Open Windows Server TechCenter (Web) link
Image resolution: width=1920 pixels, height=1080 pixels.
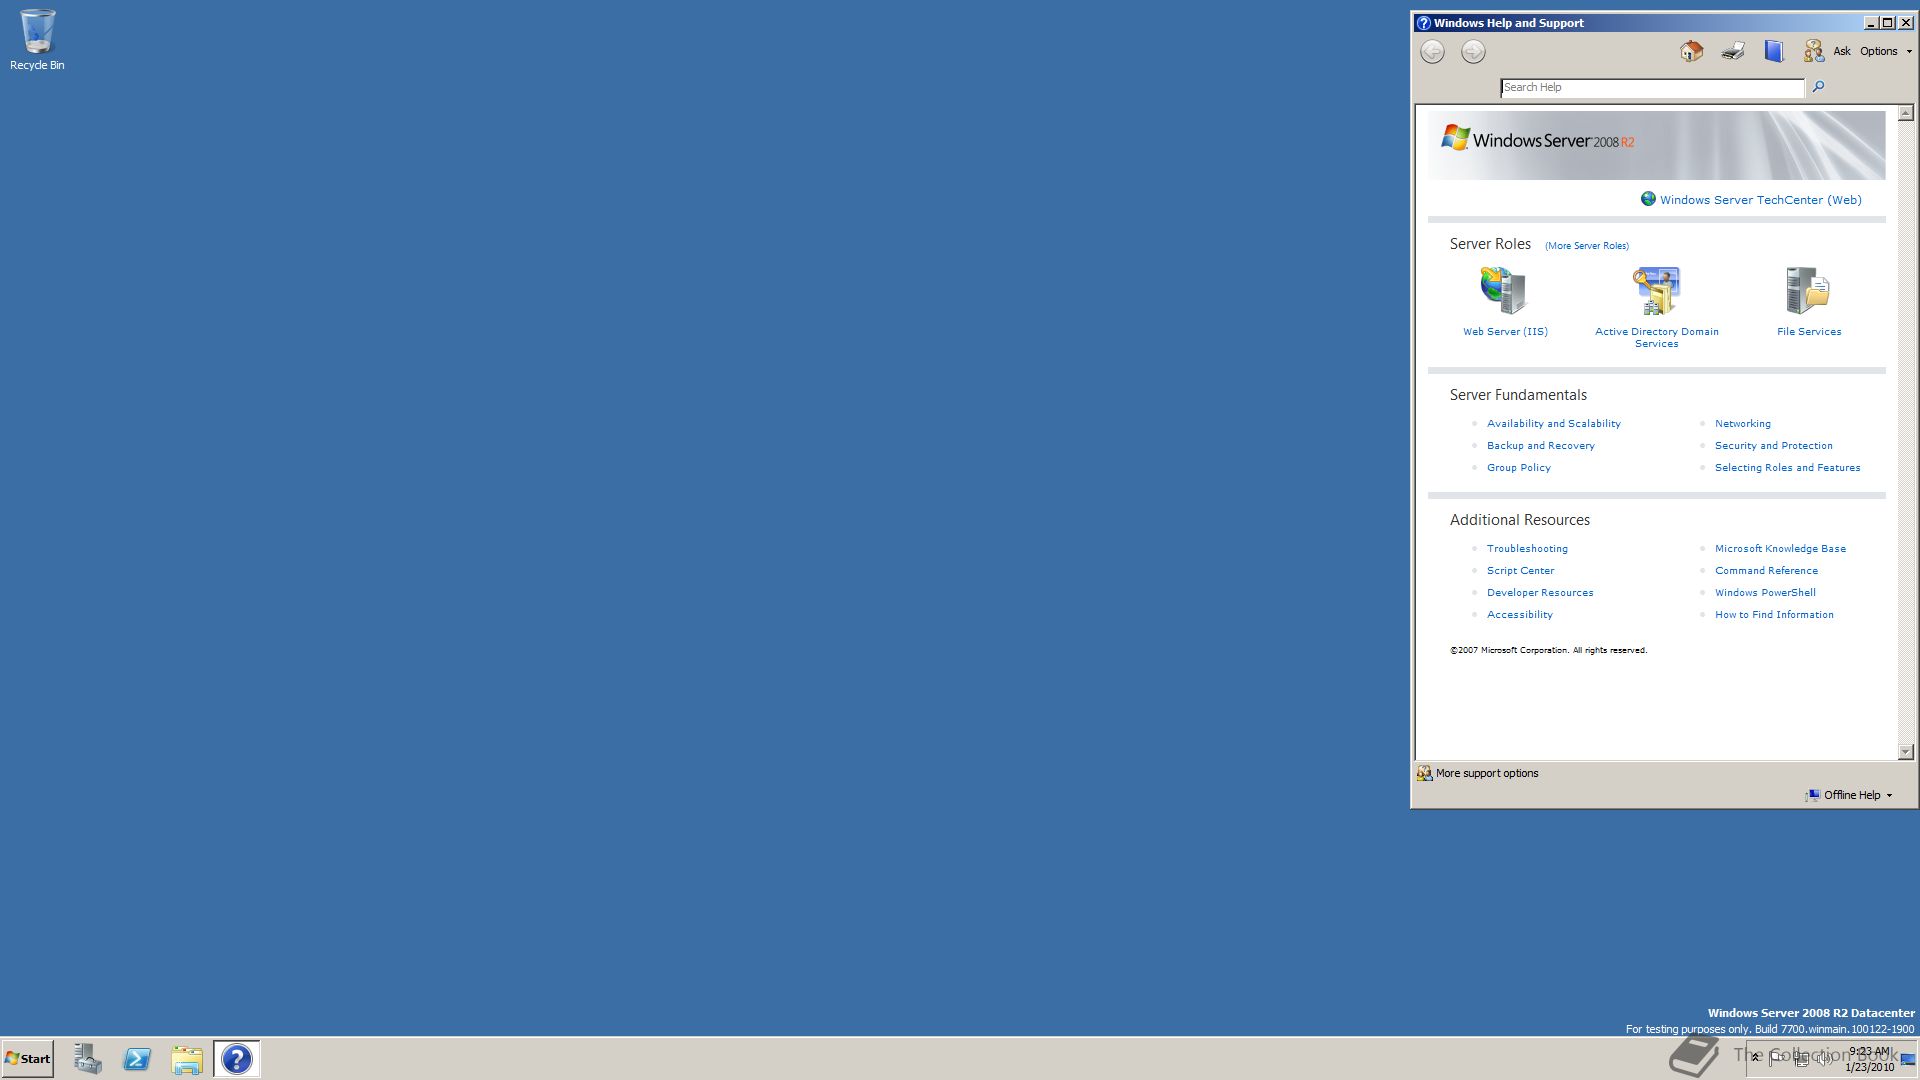(1760, 200)
